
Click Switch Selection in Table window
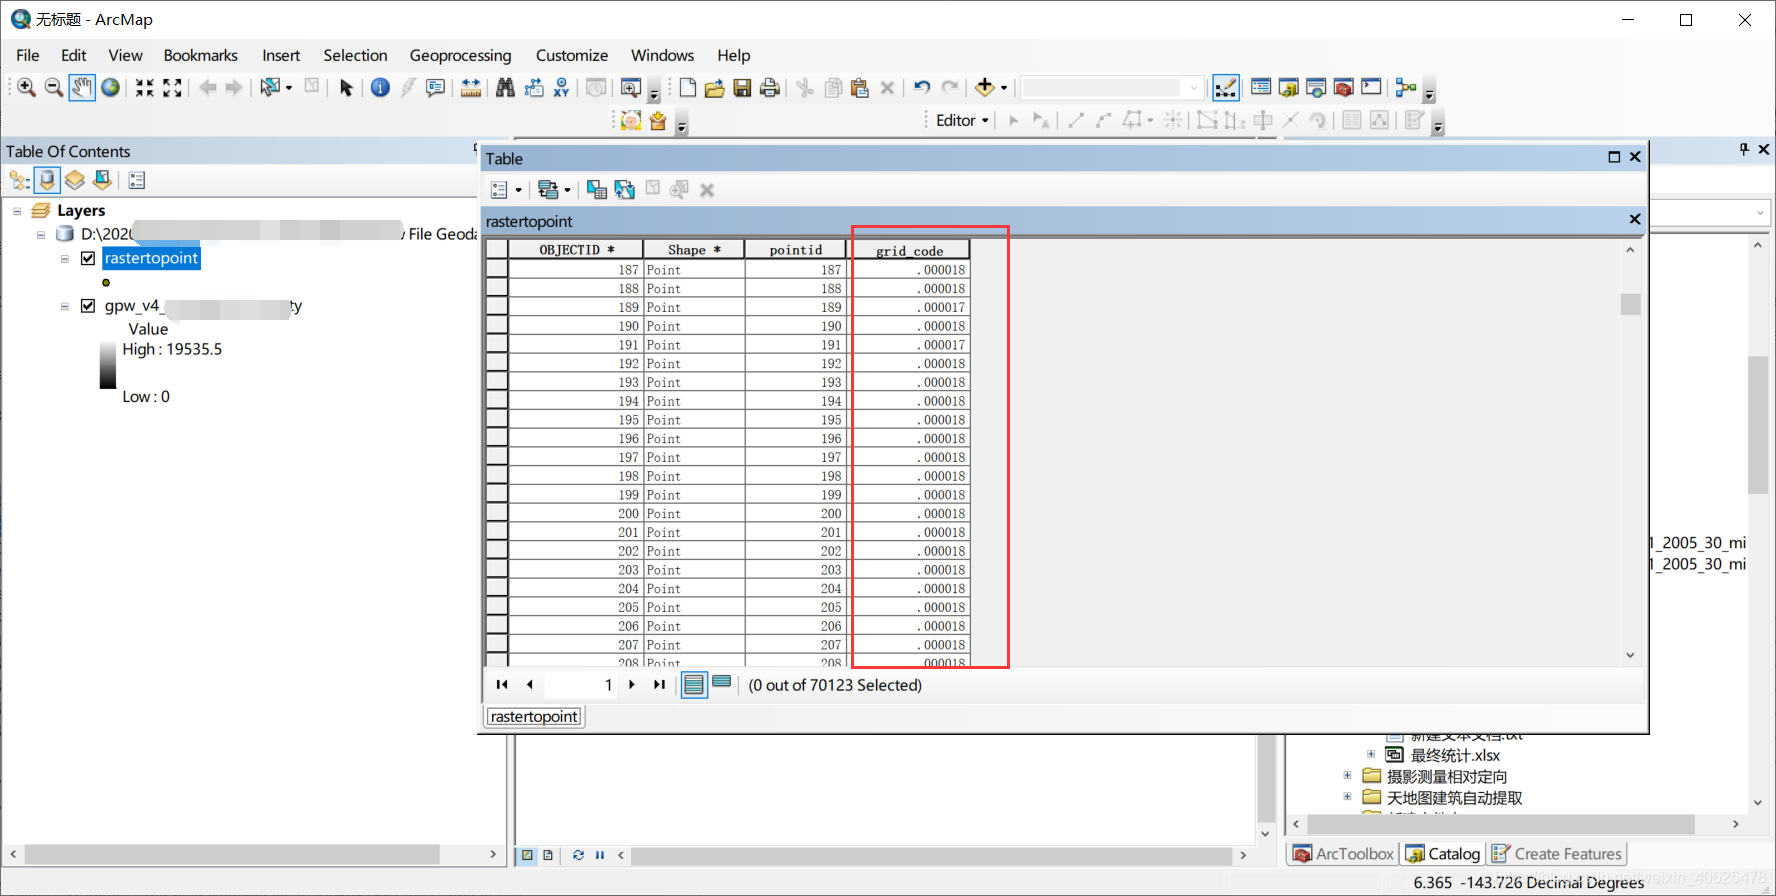click(x=625, y=190)
